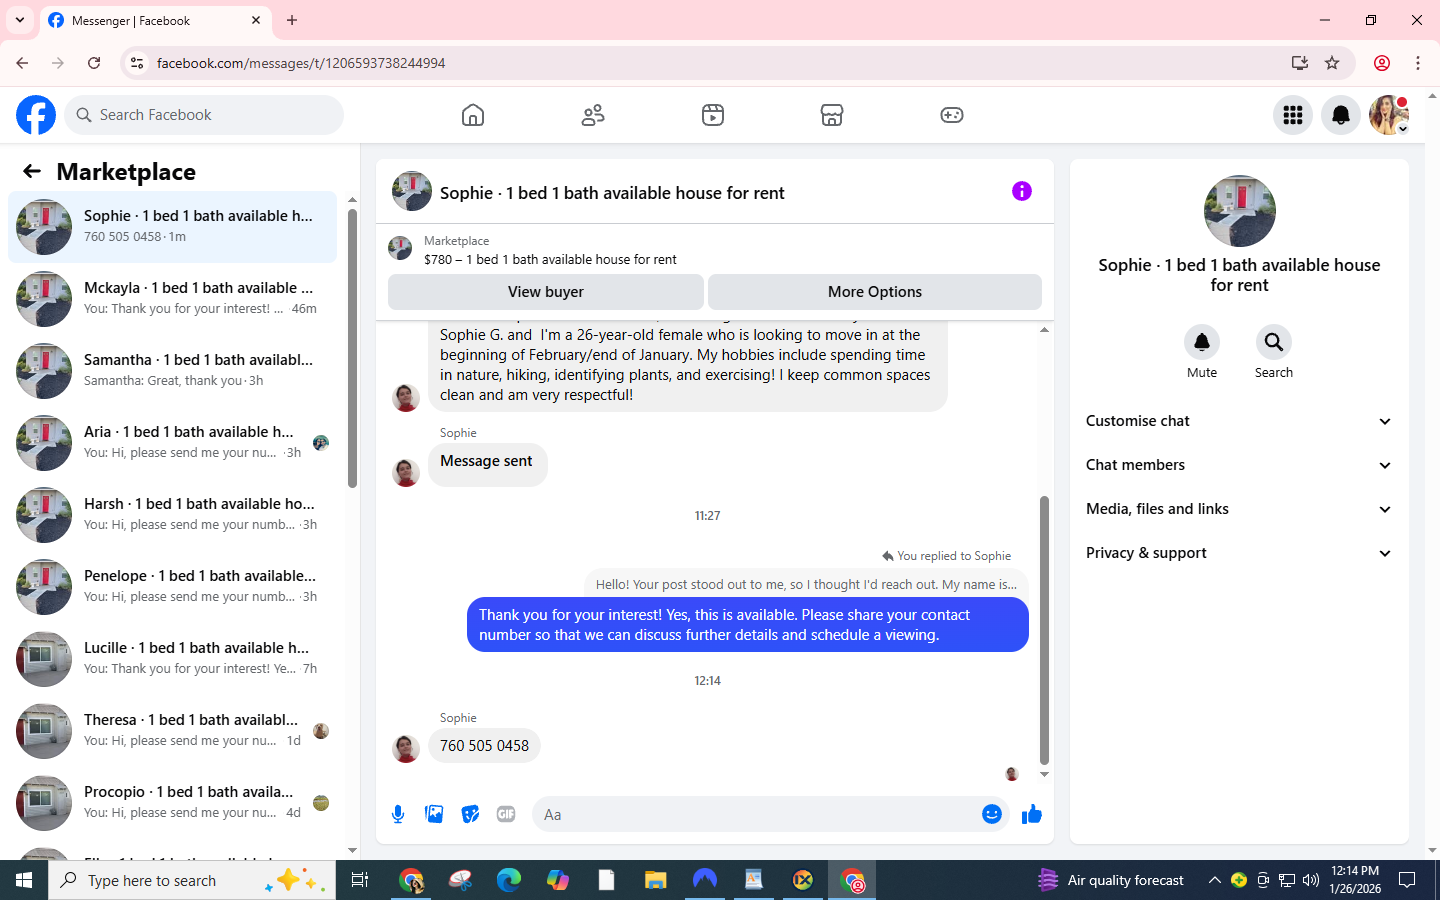Image resolution: width=1440 pixels, height=900 pixels.
Task: Open conversation information icon
Action: point(1022,191)
